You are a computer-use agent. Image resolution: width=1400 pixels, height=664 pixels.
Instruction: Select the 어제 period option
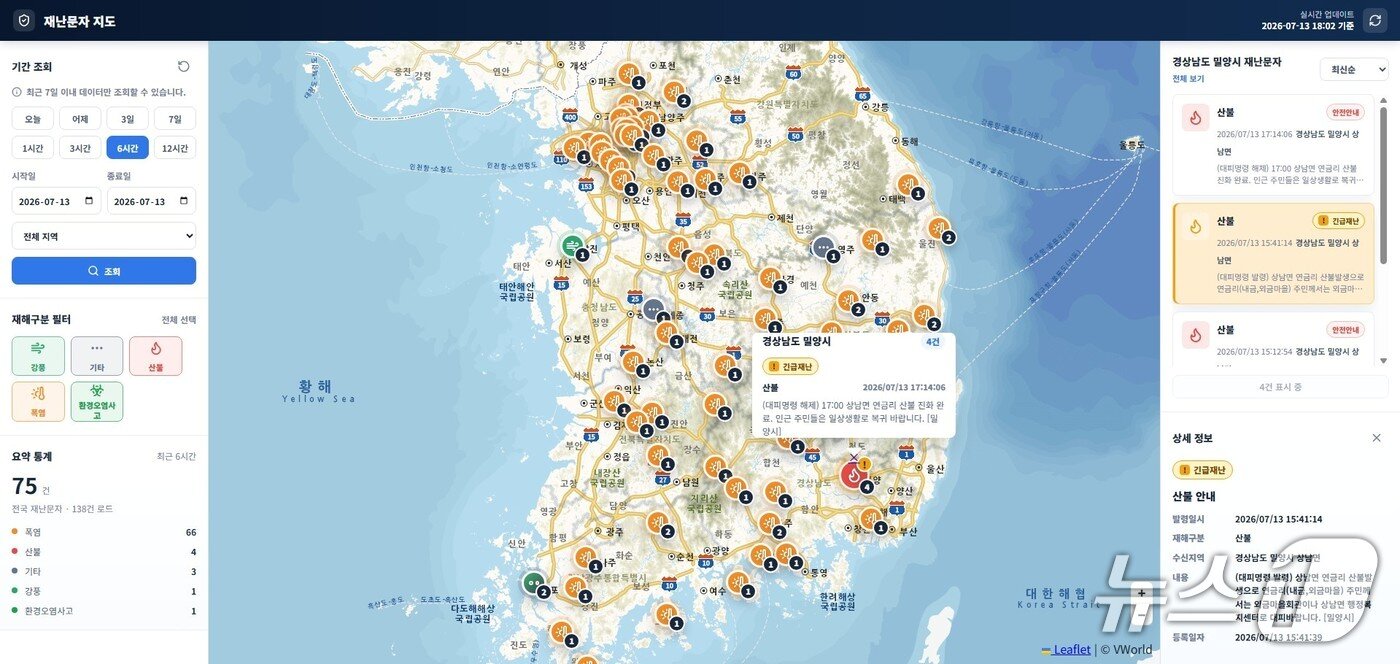[80, 119]
